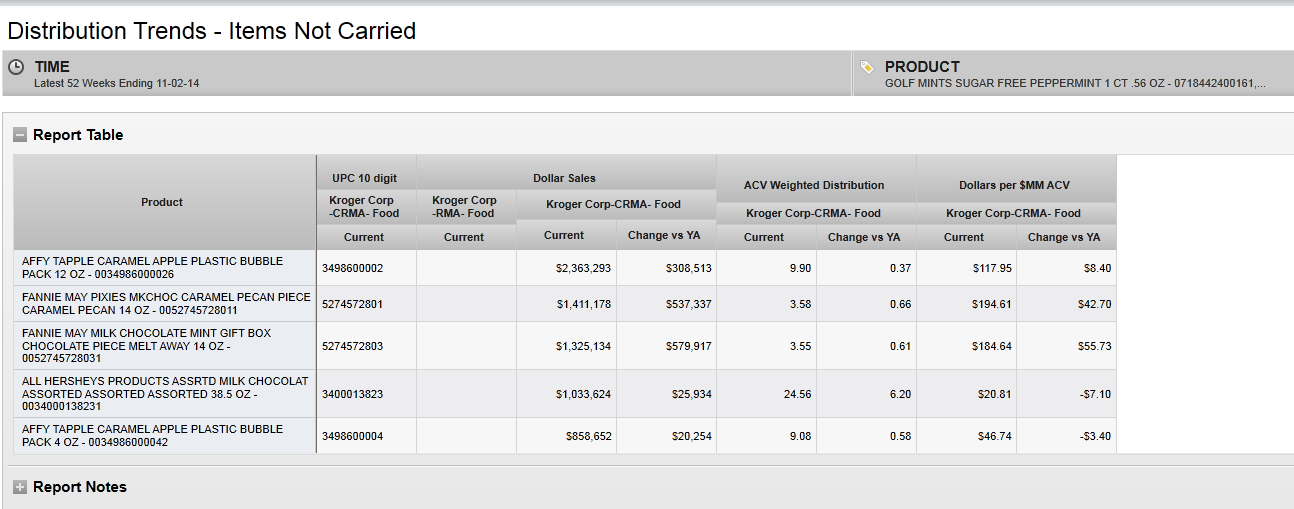Click the Product column header
The height and width of the screenshot is (509, 1294).
(x=162, y=202)
